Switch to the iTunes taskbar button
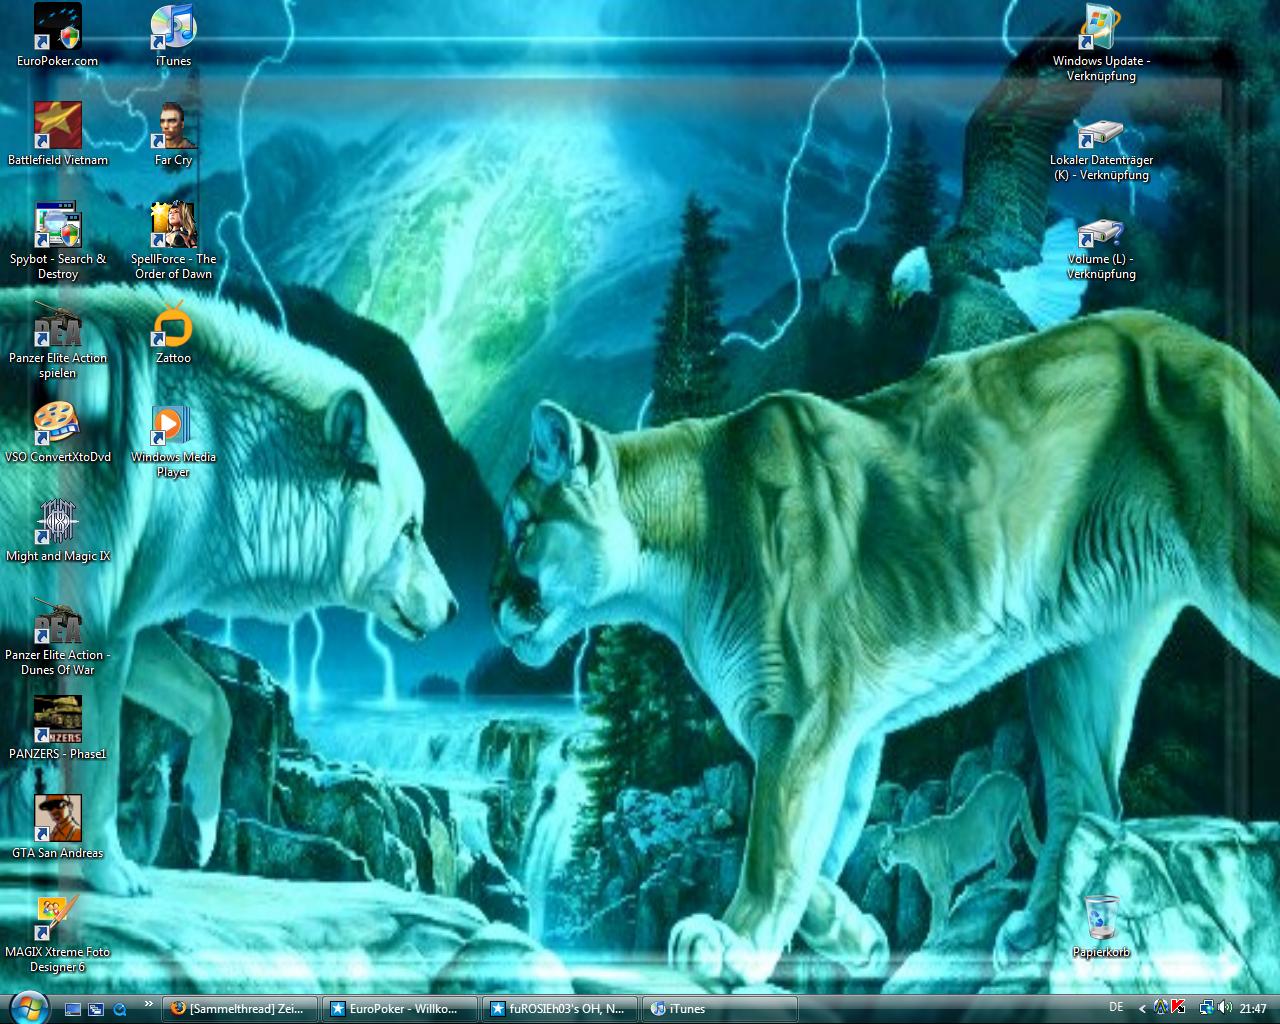Viewport: 1280px width, 1024px height. (x=720, y=1009)
